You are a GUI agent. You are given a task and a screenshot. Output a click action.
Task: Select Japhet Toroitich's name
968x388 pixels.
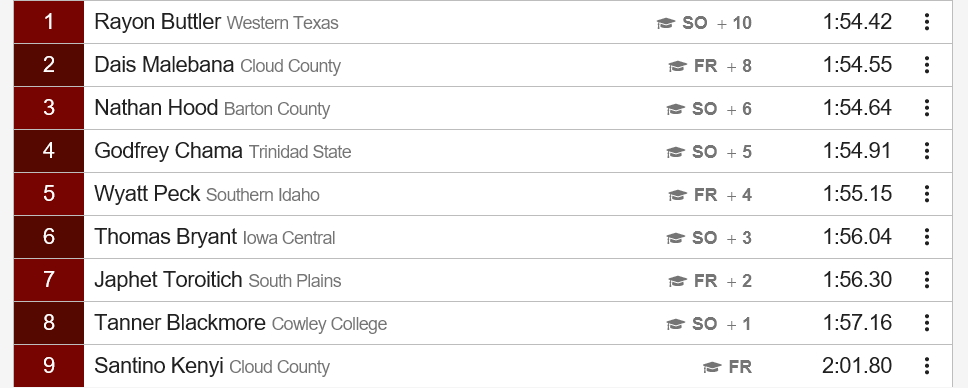[x=168, y=280]
